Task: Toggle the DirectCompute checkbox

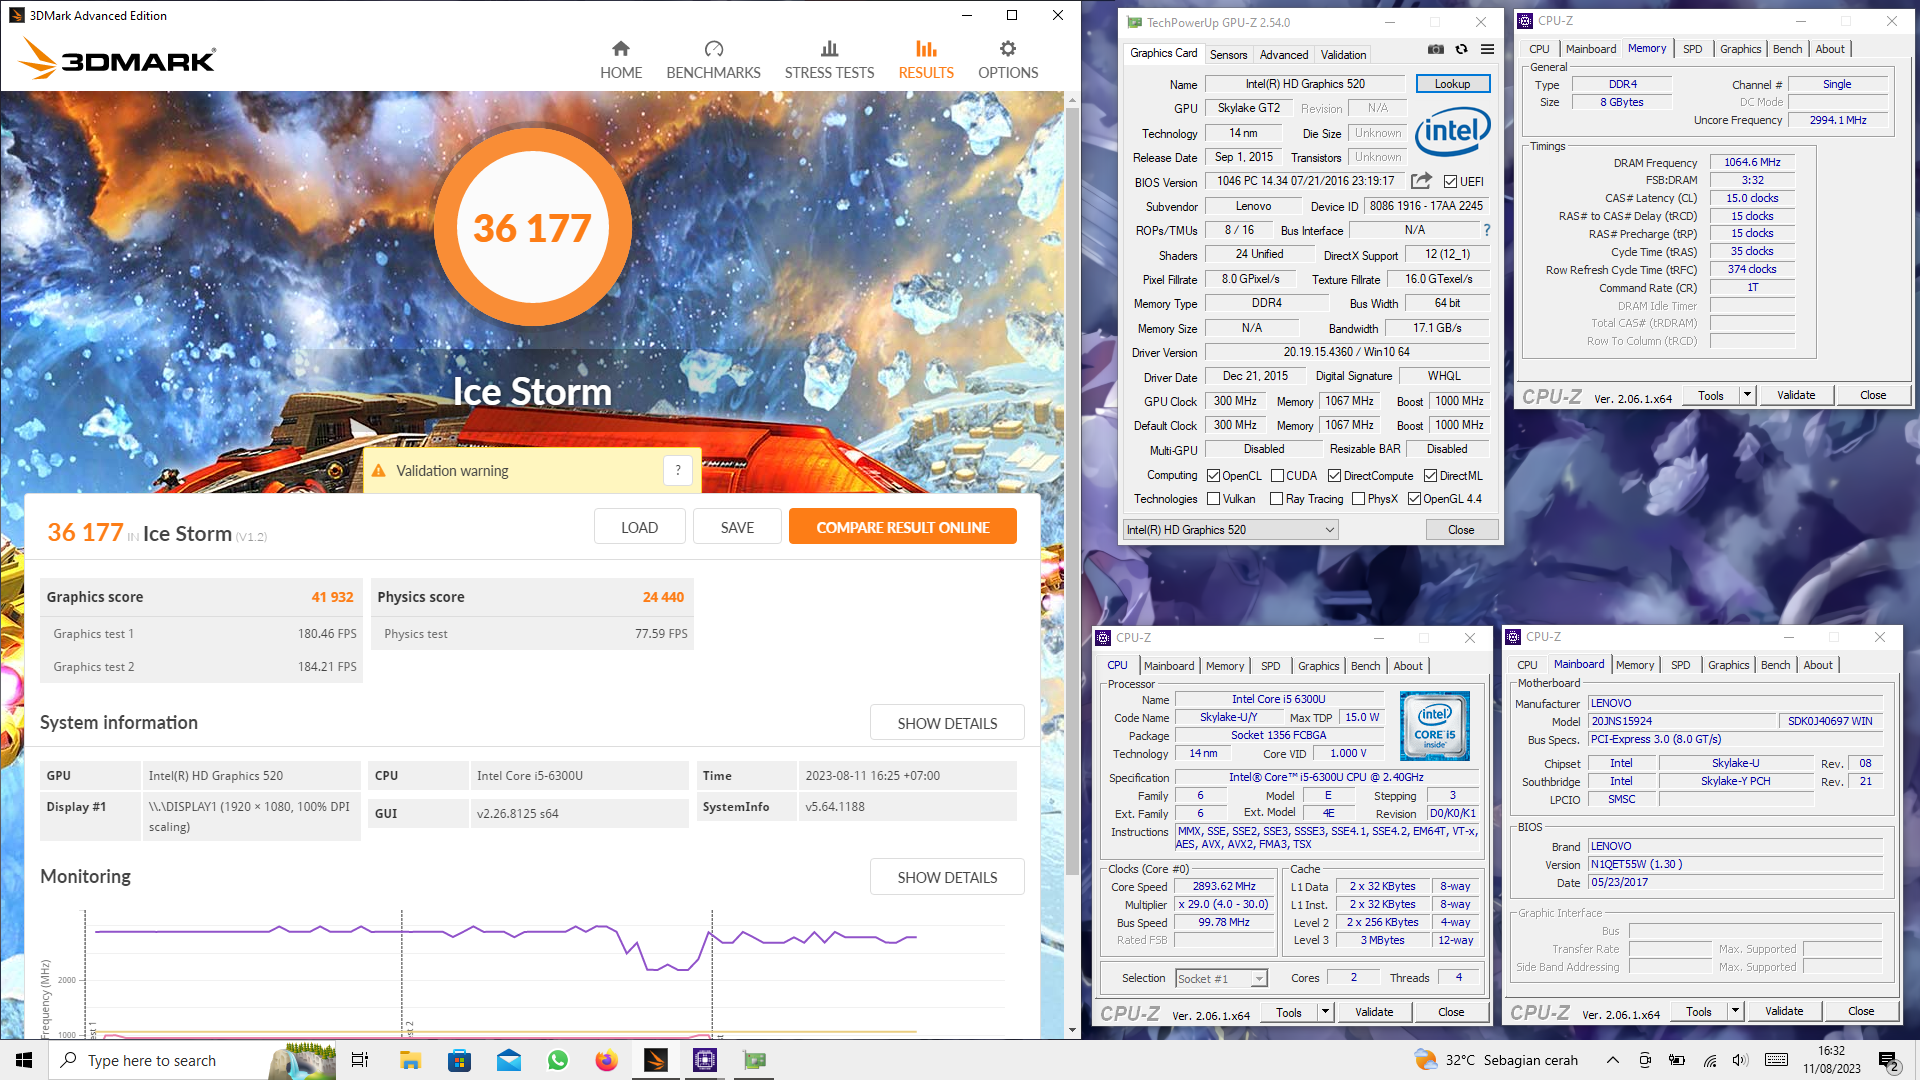Action: [1334, 476]
